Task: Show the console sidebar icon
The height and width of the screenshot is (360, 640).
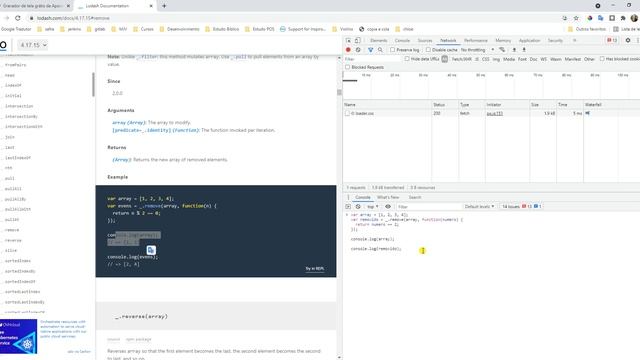Action: point(348,207)
